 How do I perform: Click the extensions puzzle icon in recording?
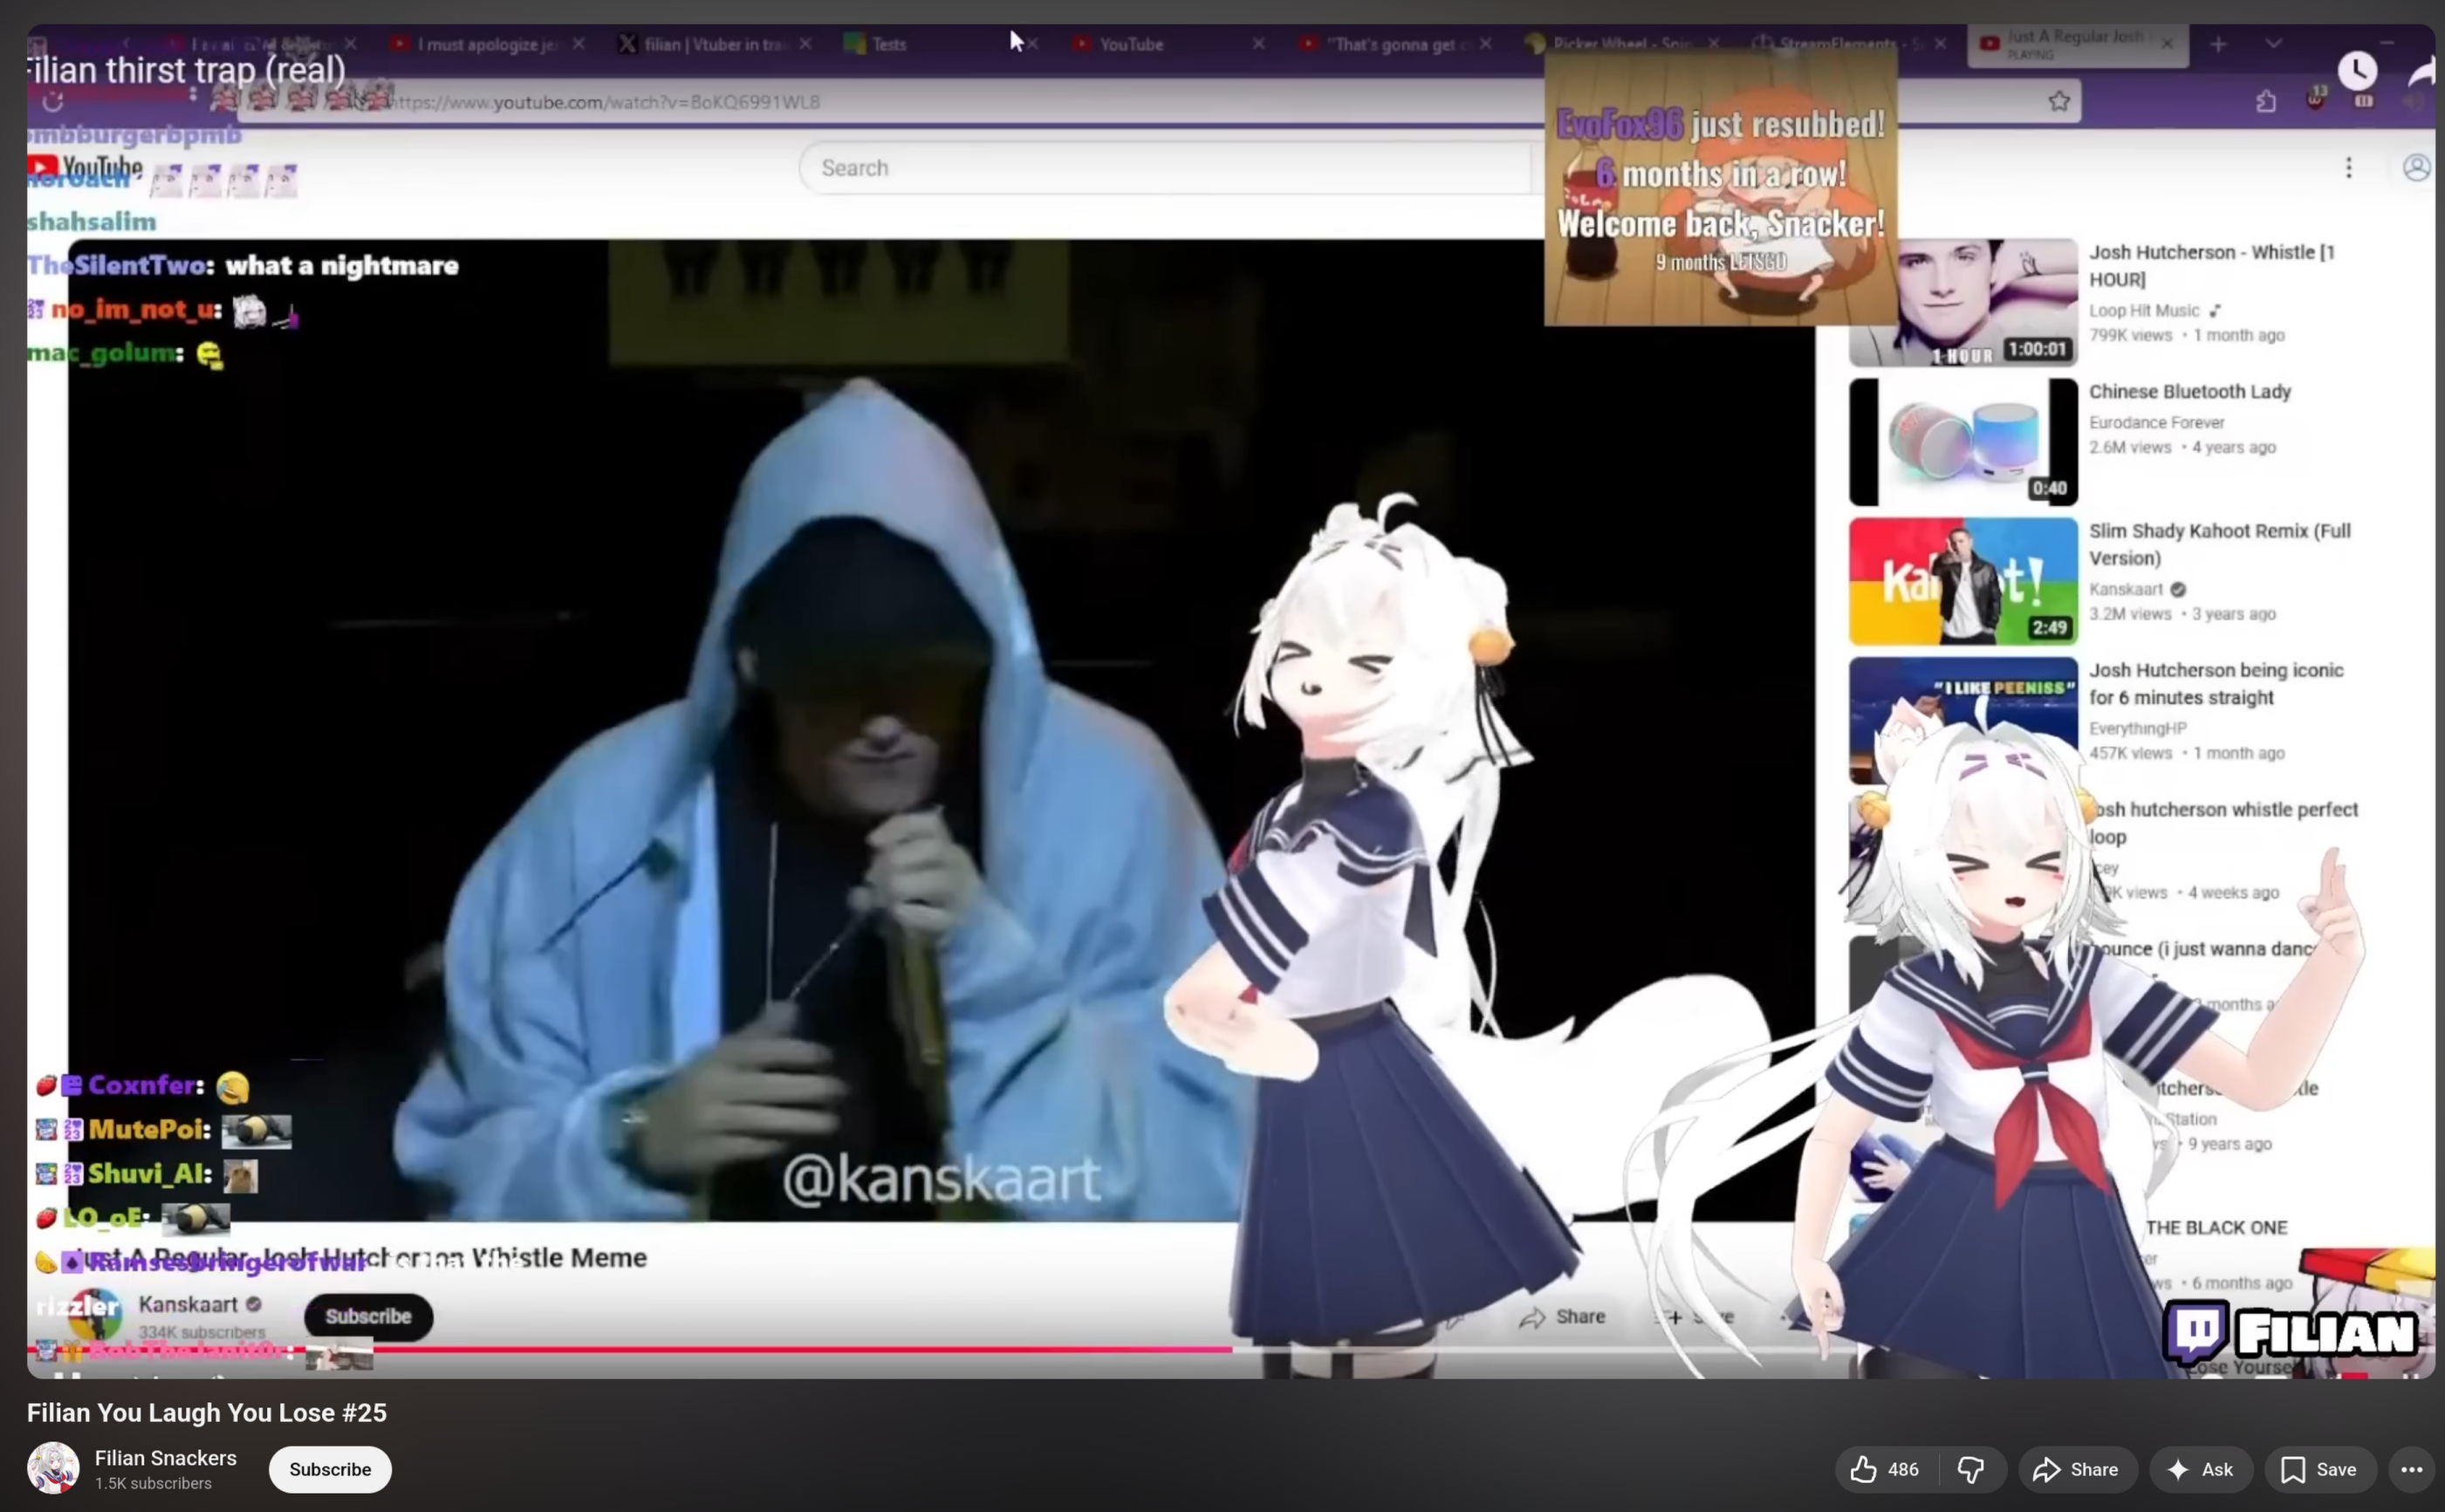click(x=2266, y=101)
